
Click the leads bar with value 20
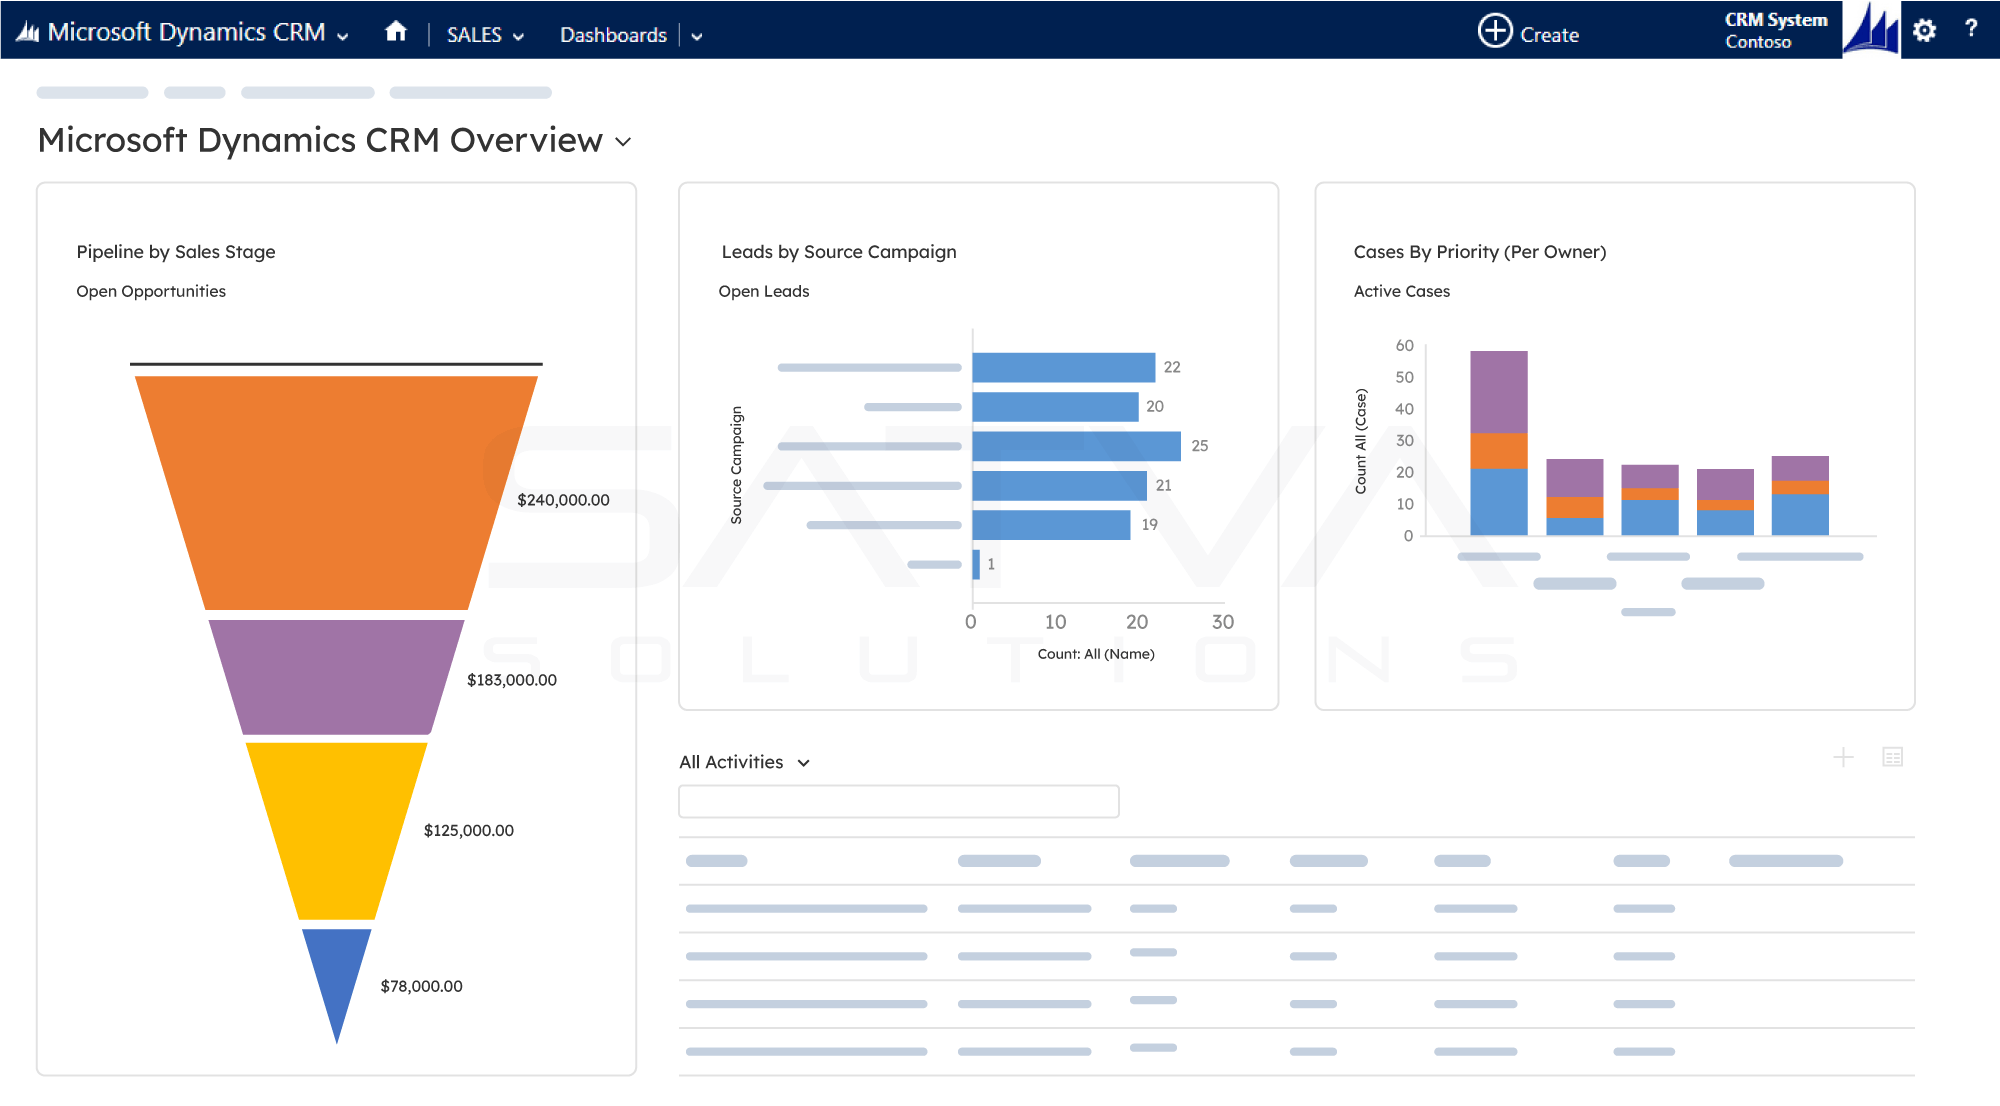[x=1055, y=407]
